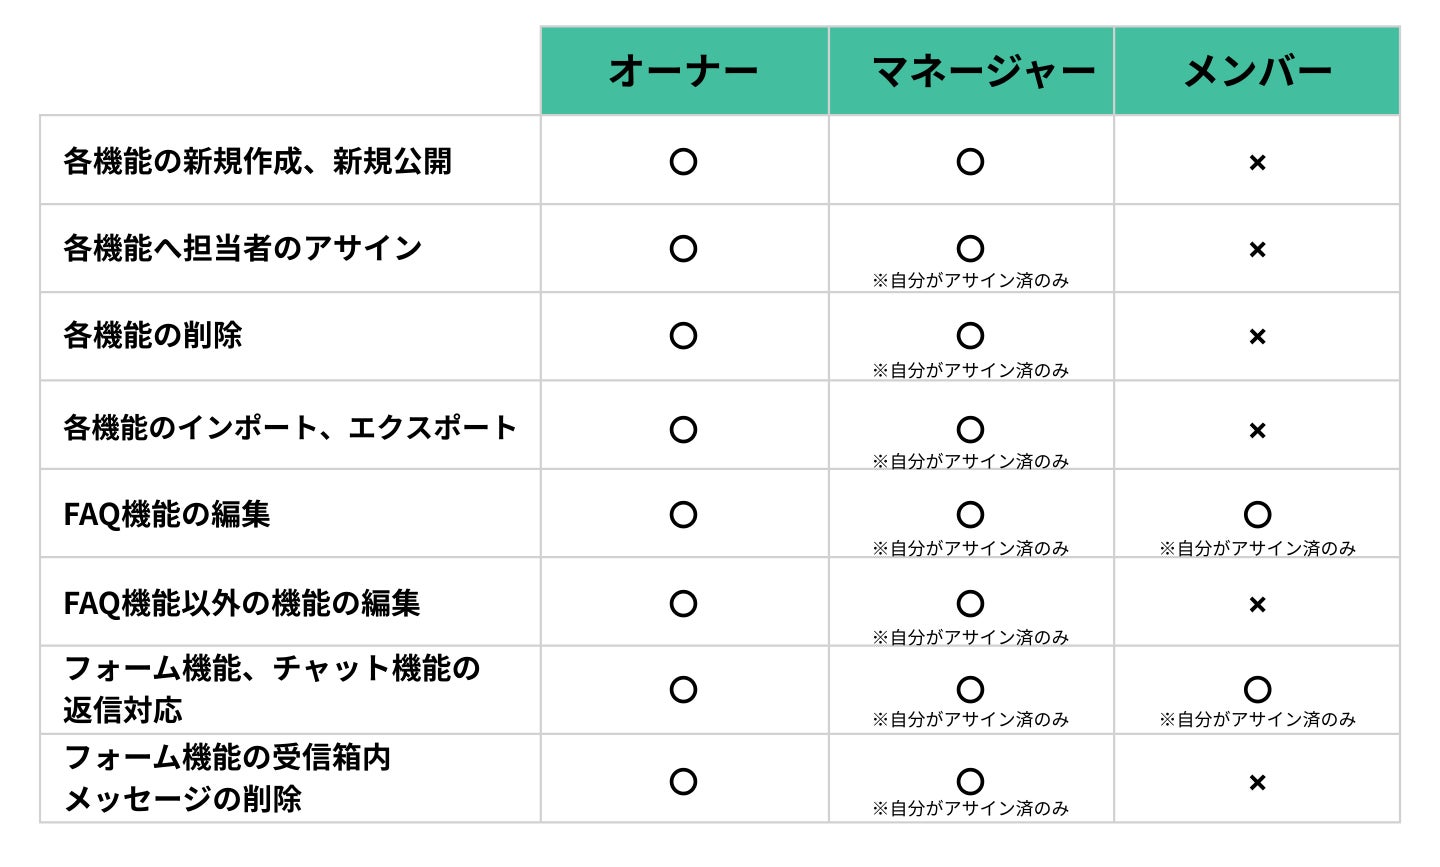Click member note ※自分がアサイン済のみ under FAQ機能の編集
Viewport: 1440px width, 867px height.
pos(1257,549)
